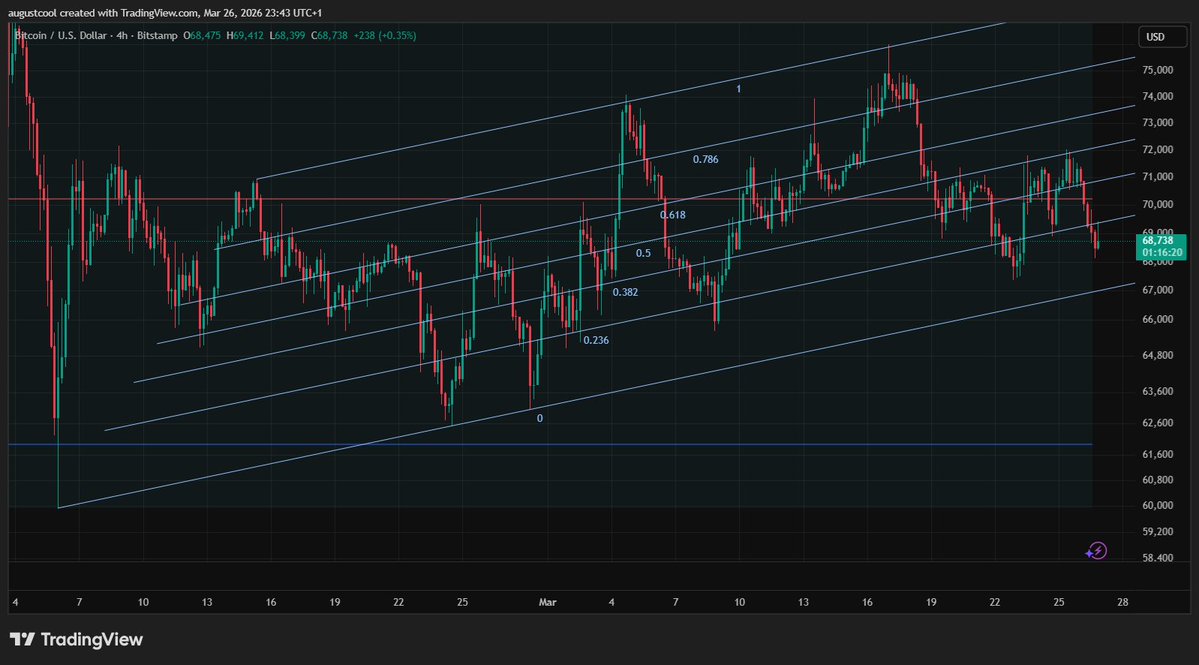Screen dimensions: 1199x665
Task: Click the change value +238 (+0.35%)
Action: click(385, 35)
